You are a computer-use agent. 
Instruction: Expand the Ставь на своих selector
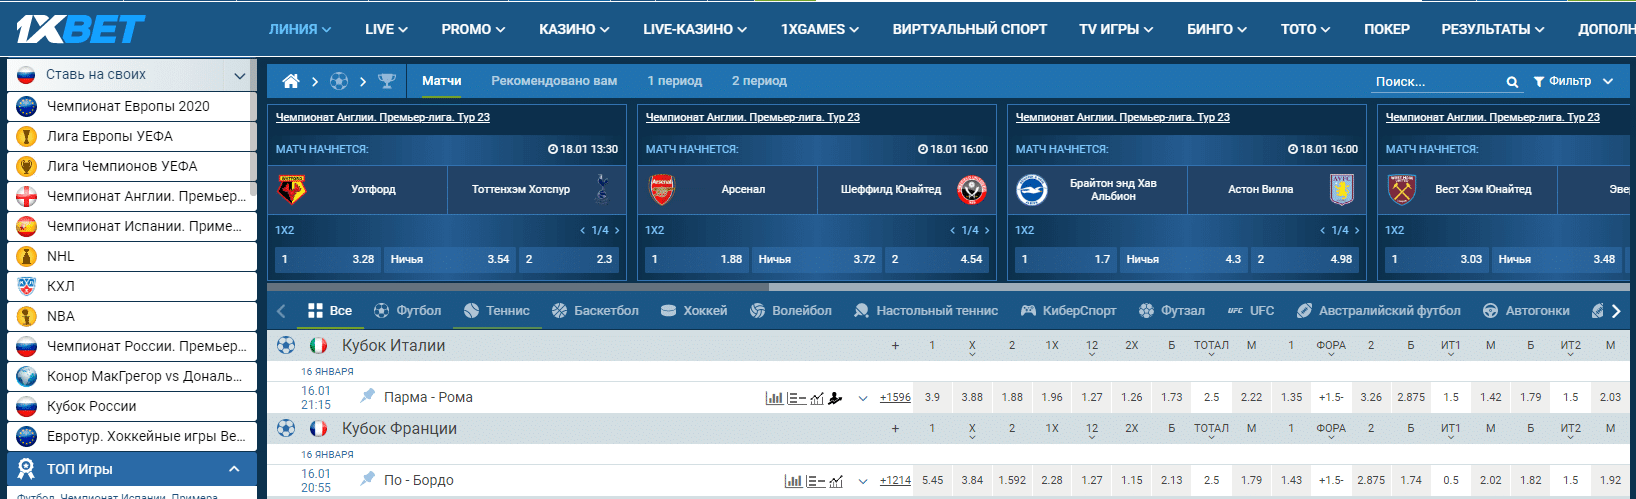(x=132, y=75)
